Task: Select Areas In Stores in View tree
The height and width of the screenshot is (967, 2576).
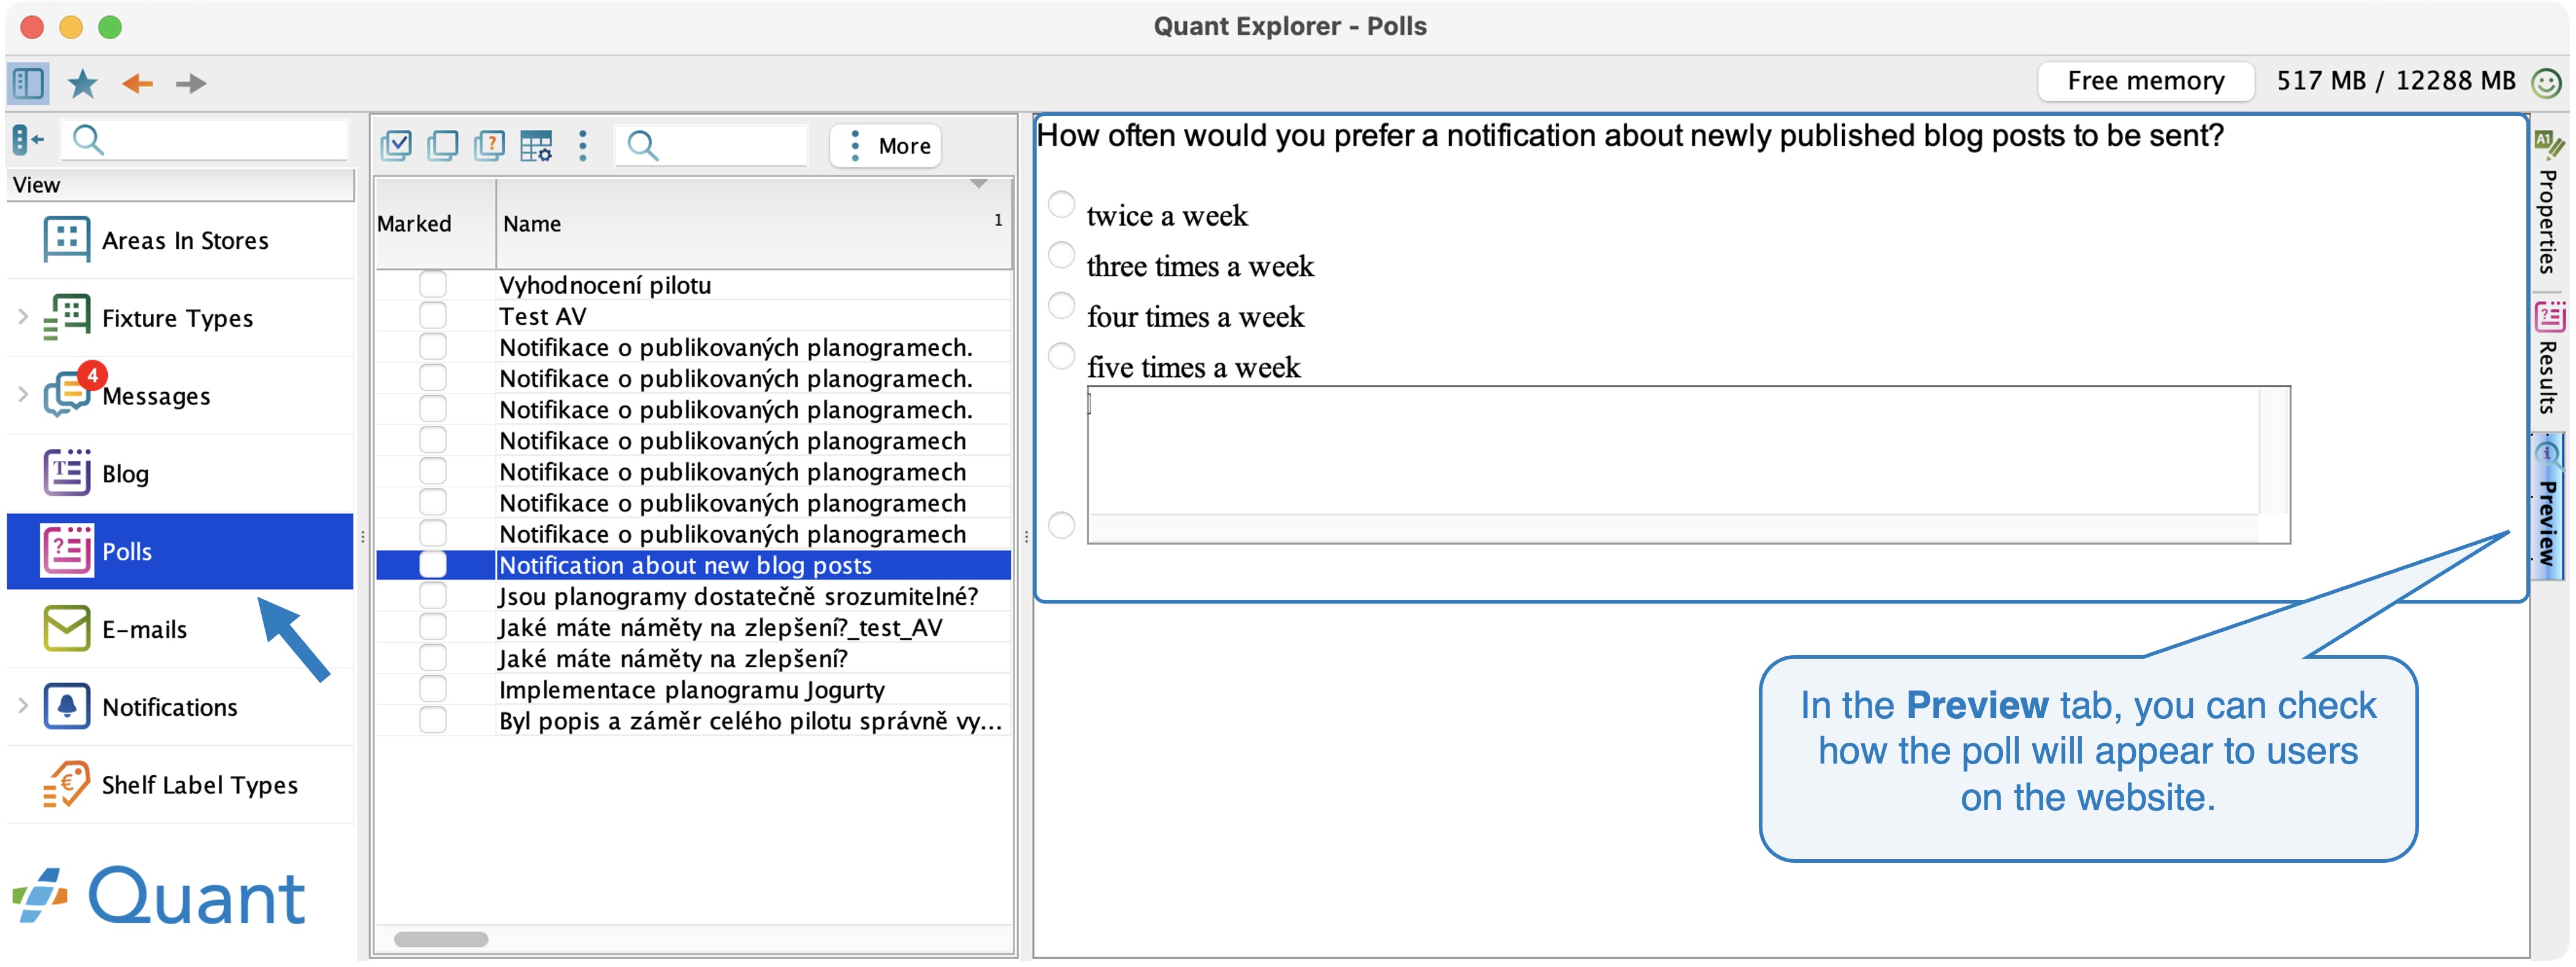Action: tap(180, 240)
